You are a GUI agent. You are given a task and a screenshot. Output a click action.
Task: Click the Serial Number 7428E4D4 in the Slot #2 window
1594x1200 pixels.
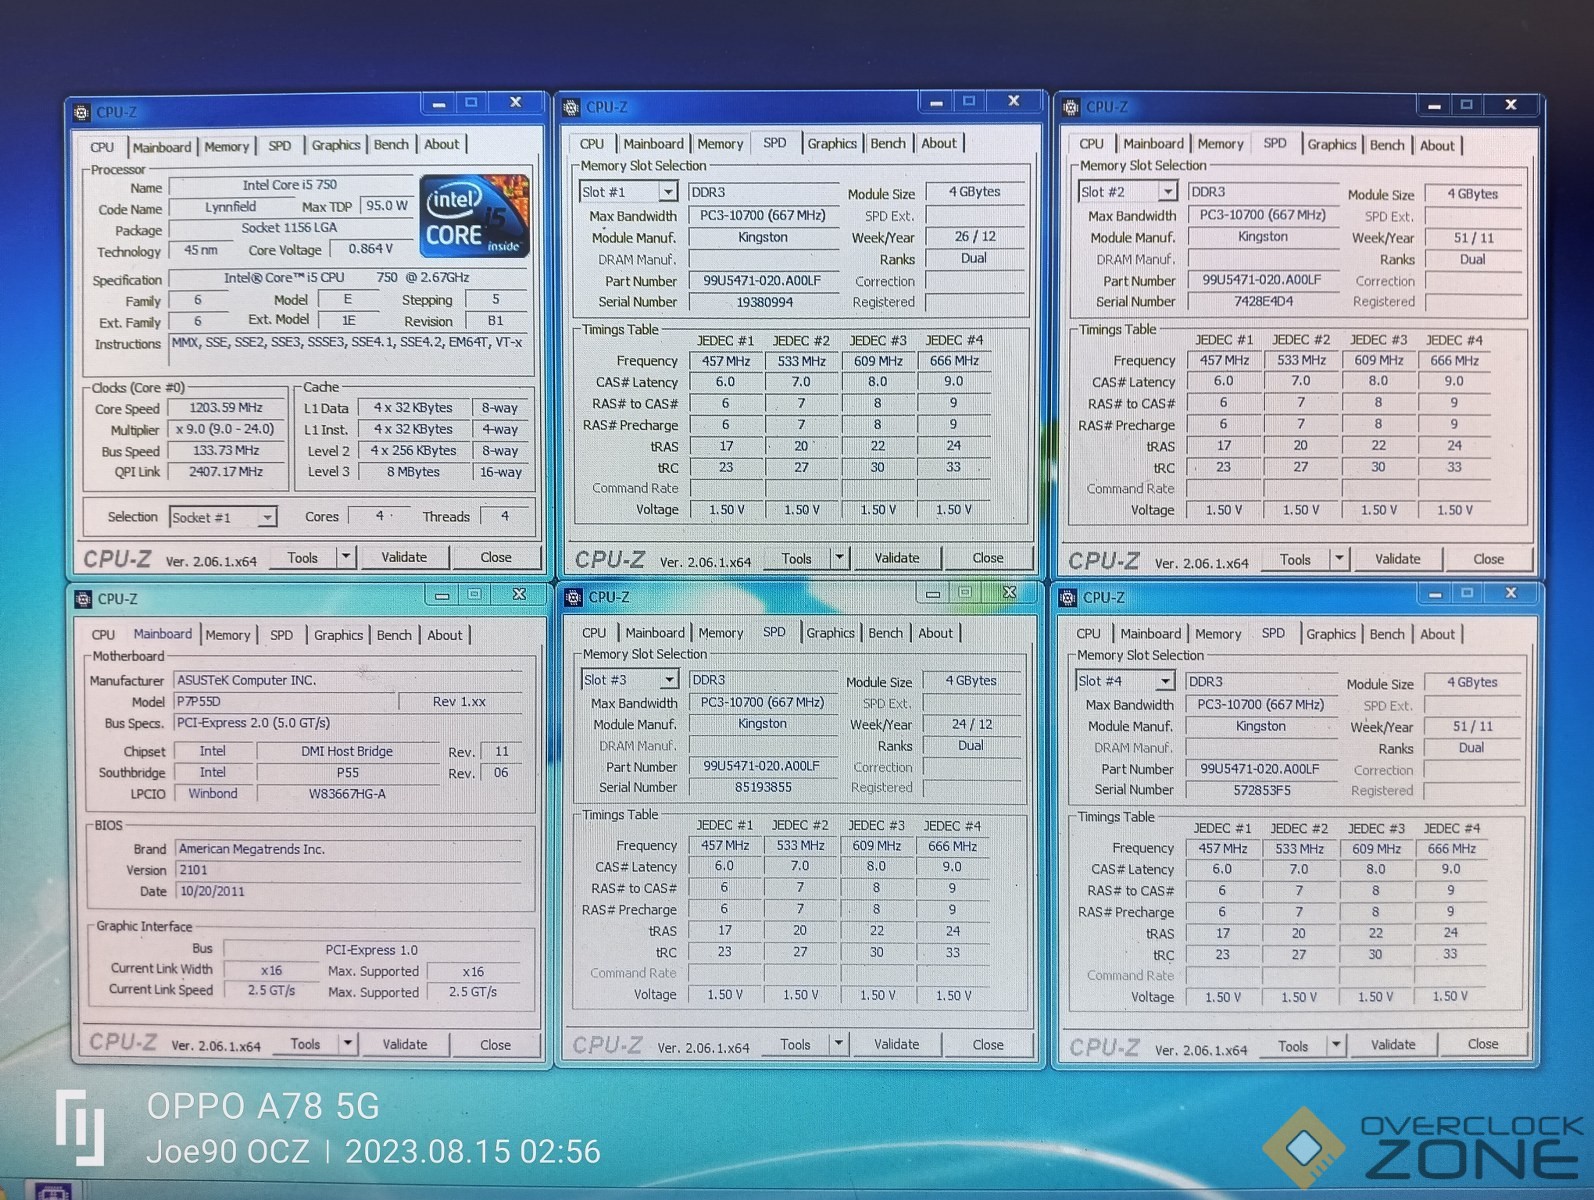(1263, 301)
